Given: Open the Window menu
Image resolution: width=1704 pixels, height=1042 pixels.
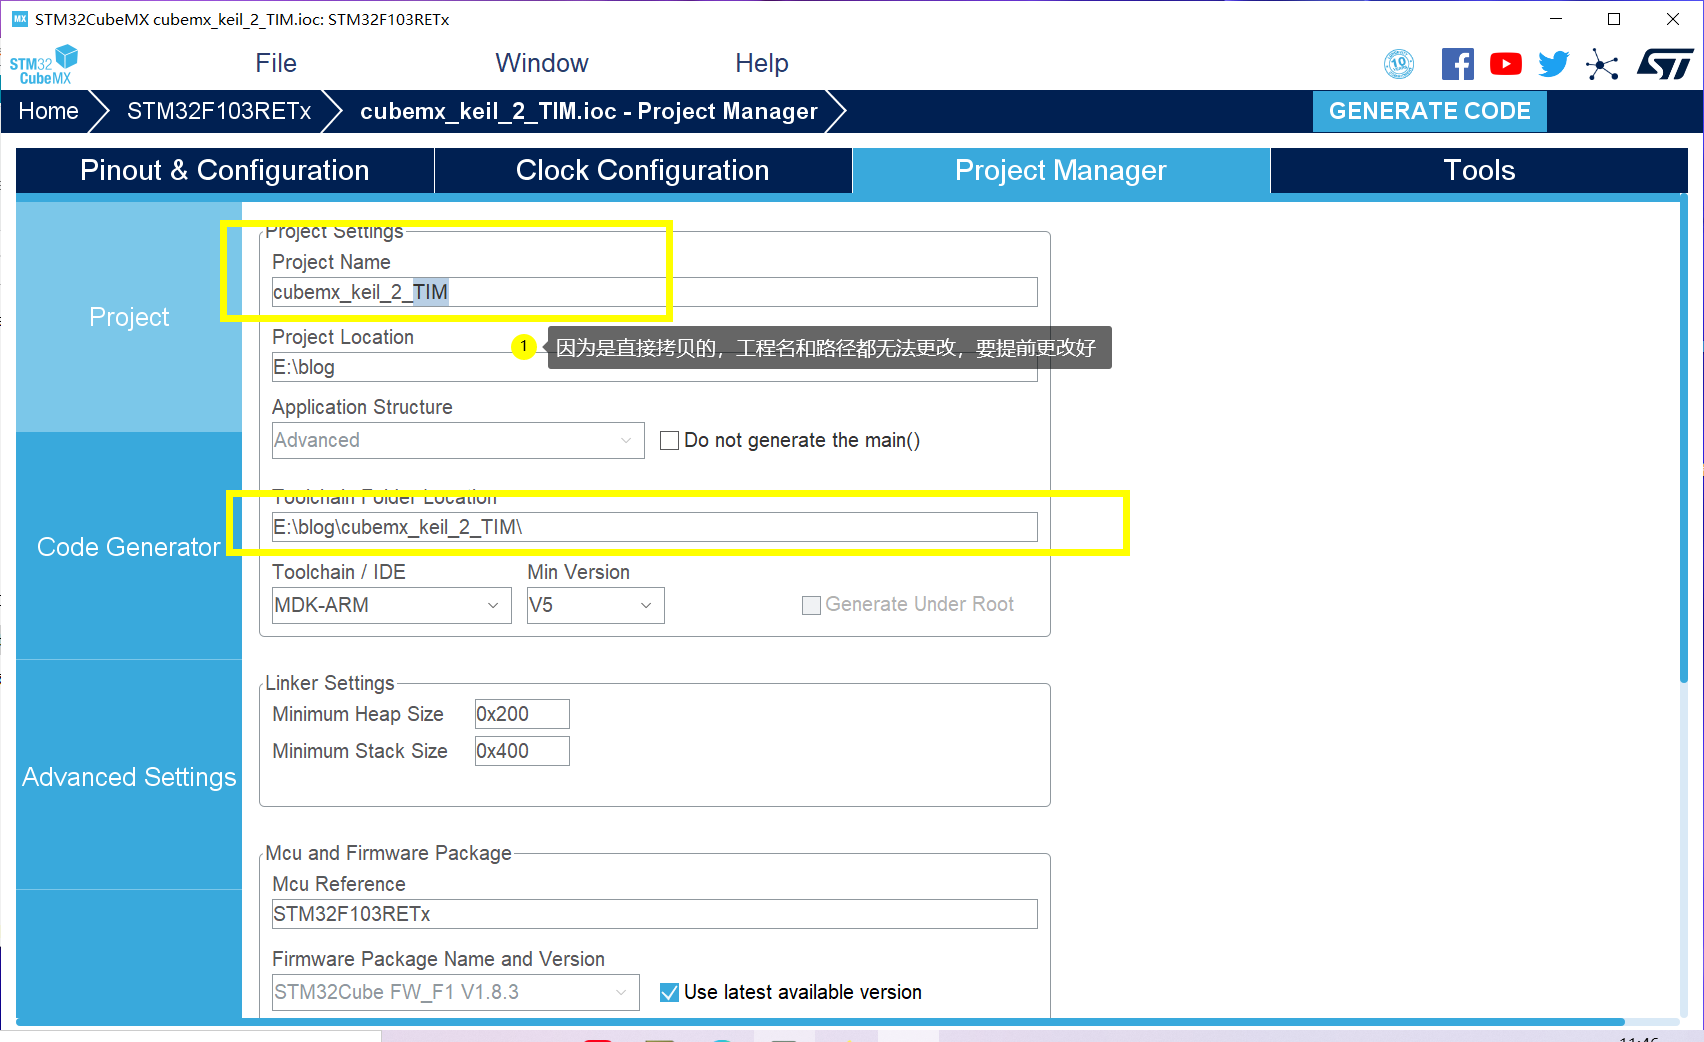Looking at the screenshot, I should [x=542, y=63].
